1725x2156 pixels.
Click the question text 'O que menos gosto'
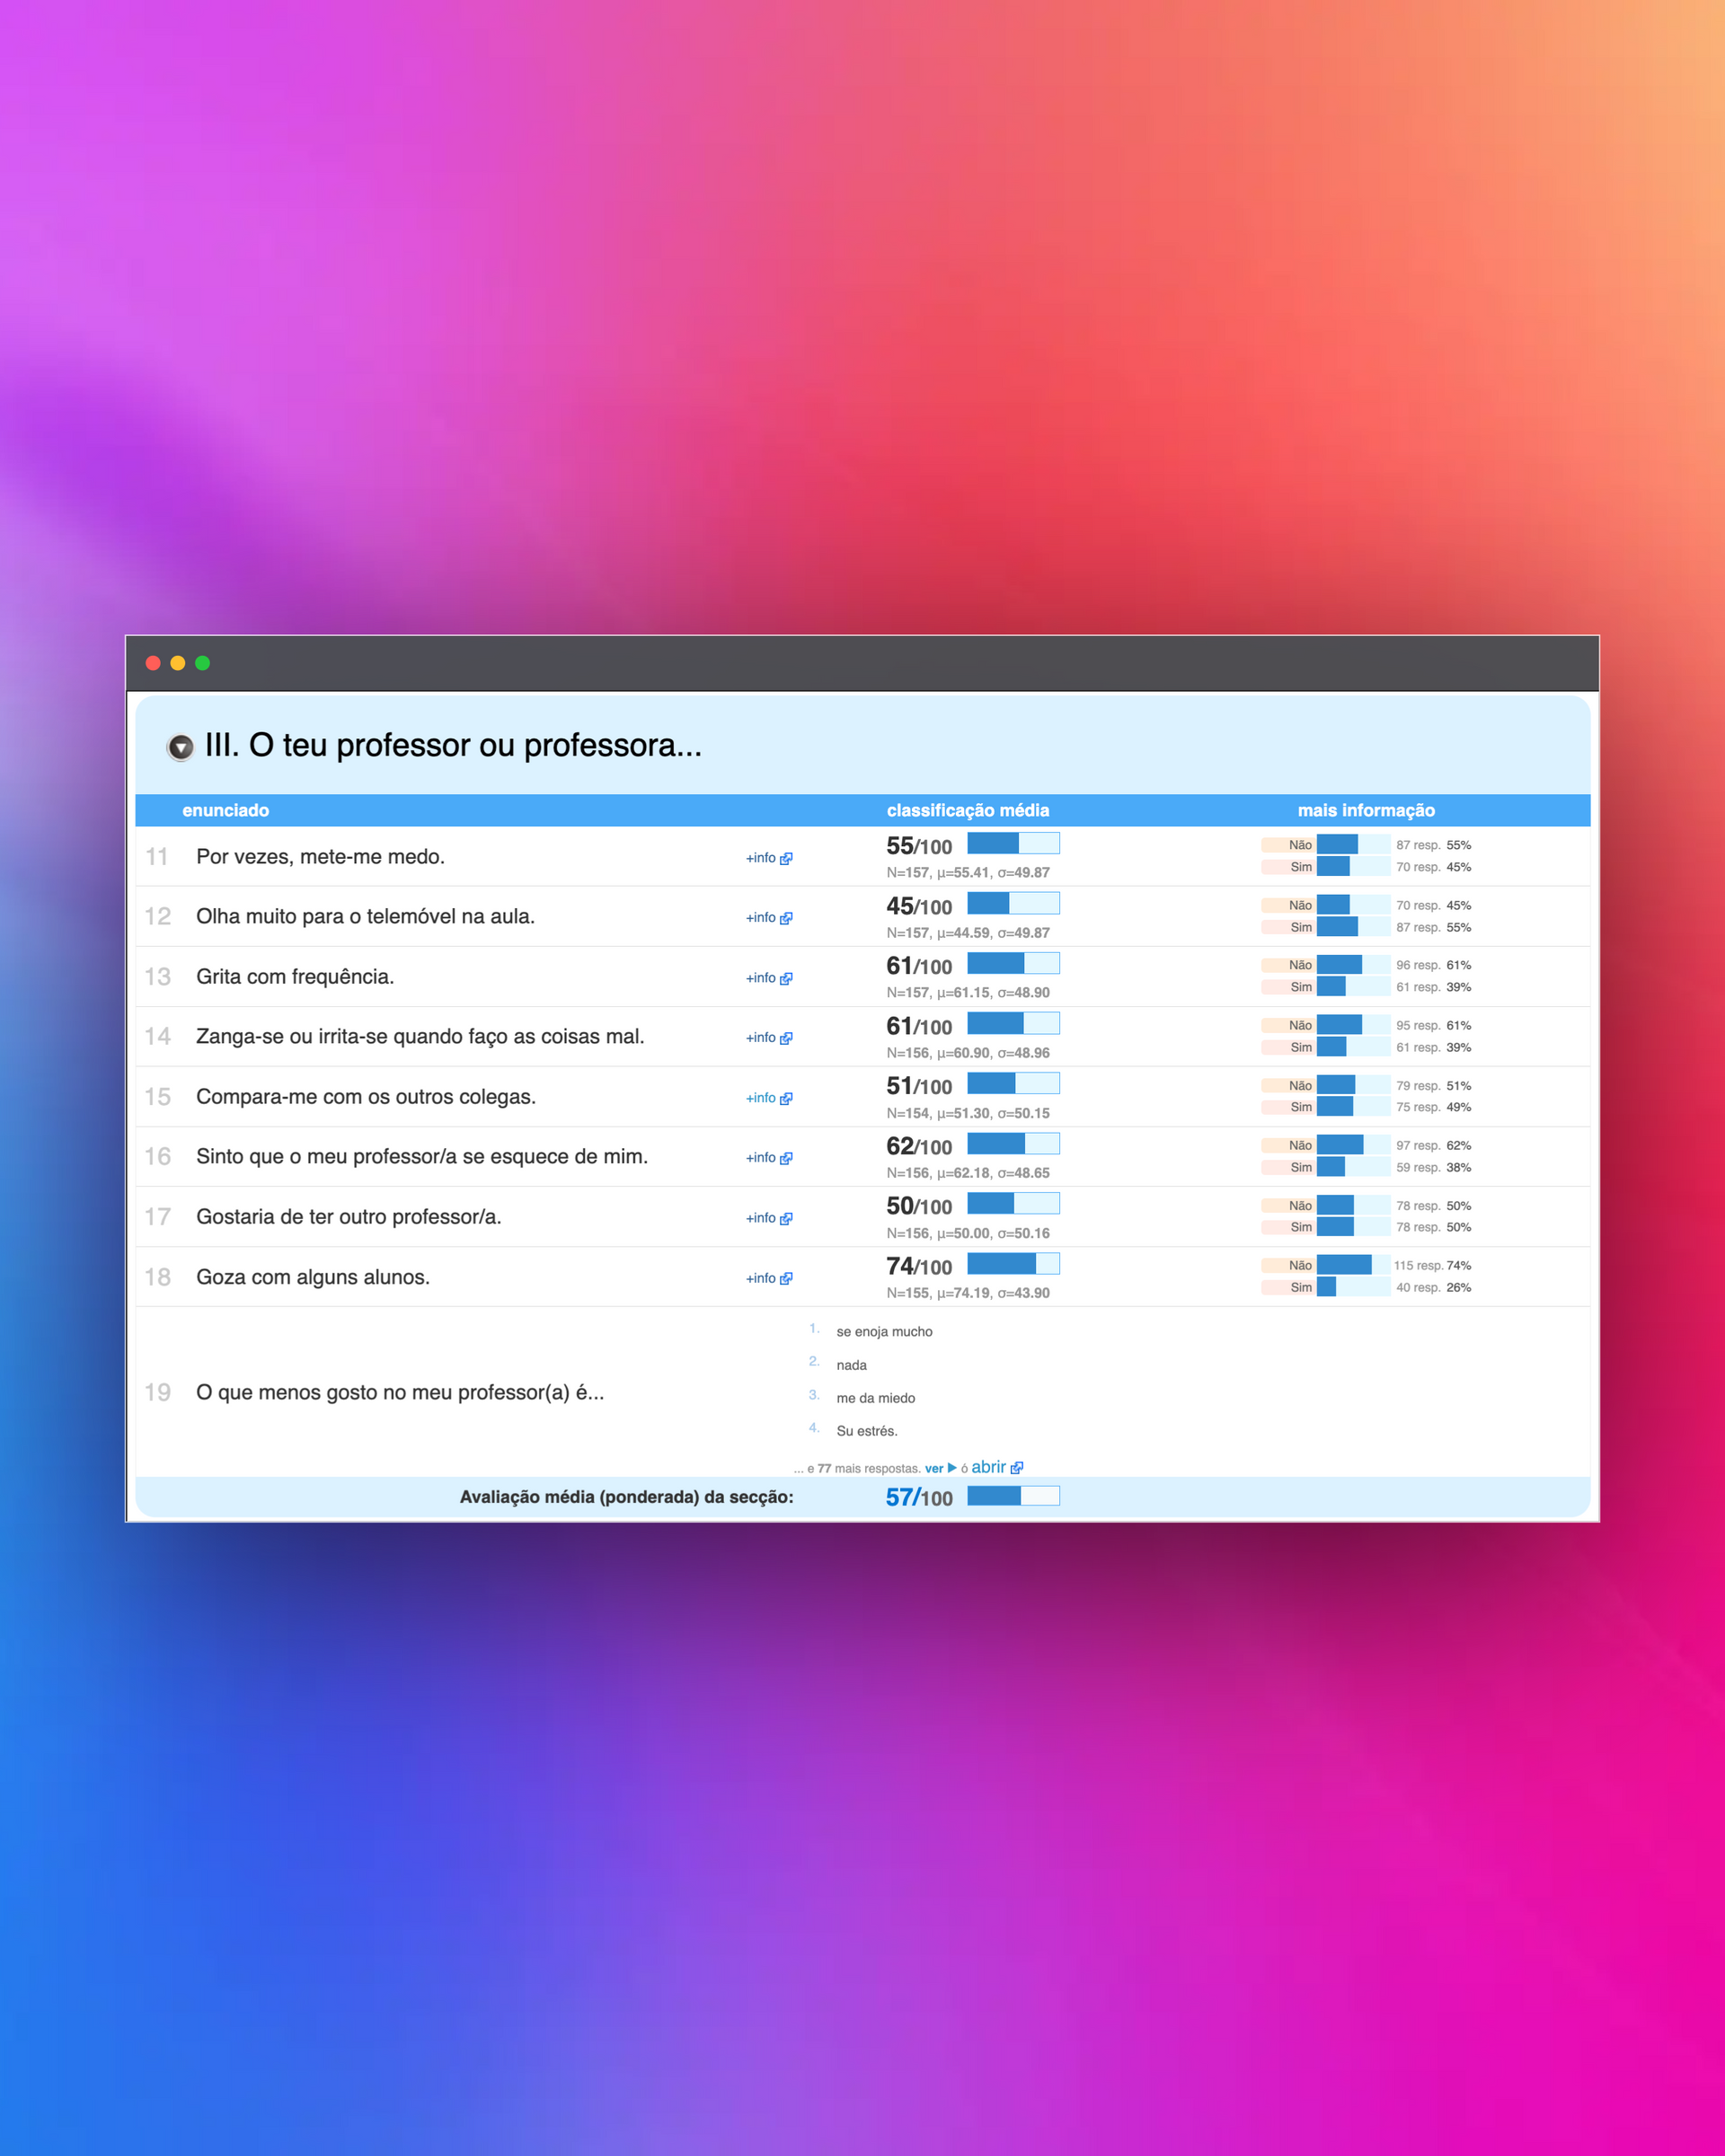pos(399,1392)
